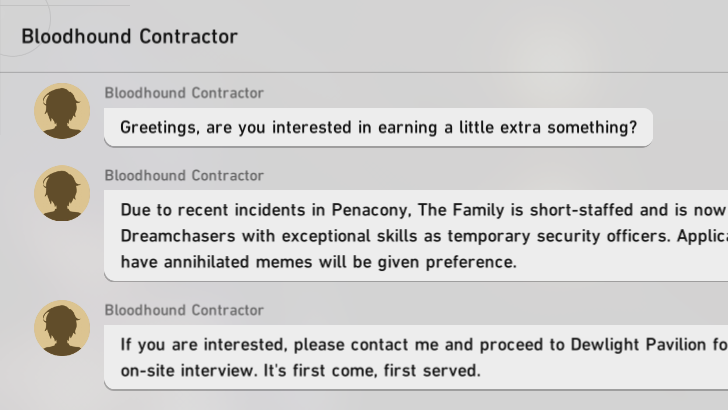
Task: Click the Bloodhound Contractor conversation title
Action: click(x=129, y=37)
